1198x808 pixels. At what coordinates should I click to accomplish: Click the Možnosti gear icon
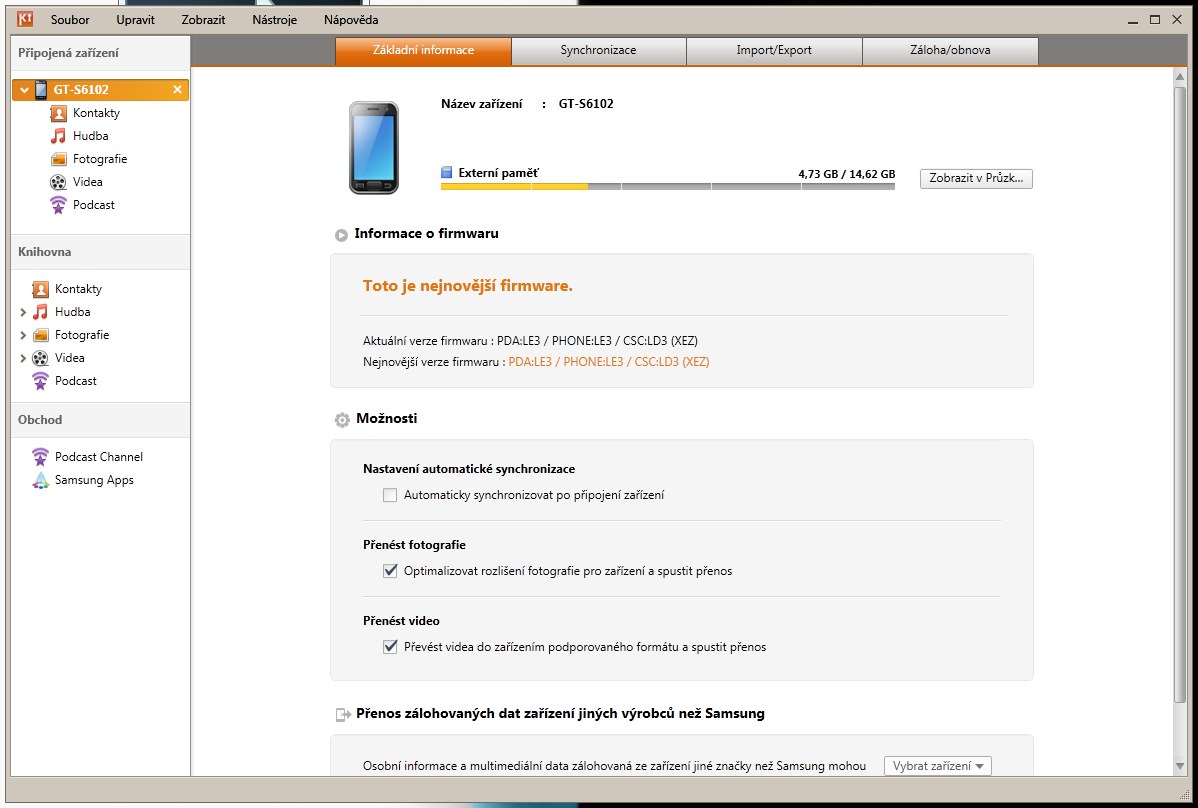(342, 419)
